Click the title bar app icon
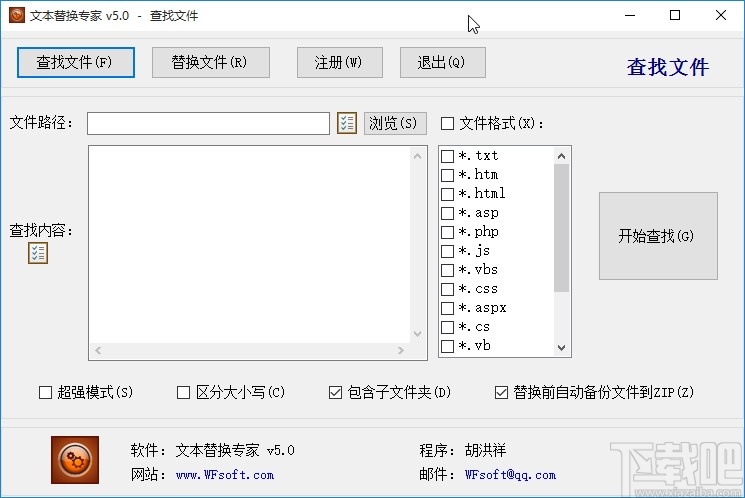 click(17, 15)
